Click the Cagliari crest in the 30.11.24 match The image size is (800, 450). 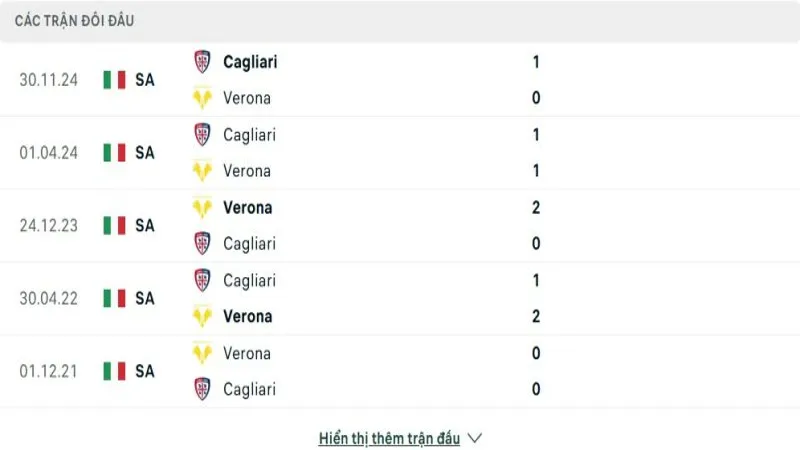(202, 61)
